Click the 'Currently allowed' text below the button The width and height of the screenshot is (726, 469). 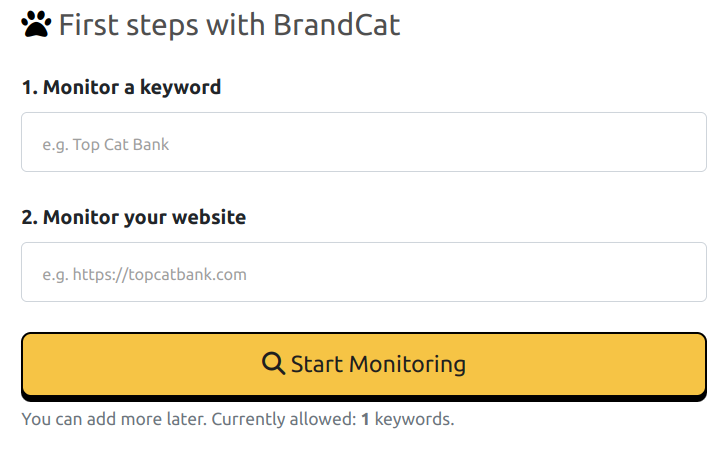tap(284, 419)
